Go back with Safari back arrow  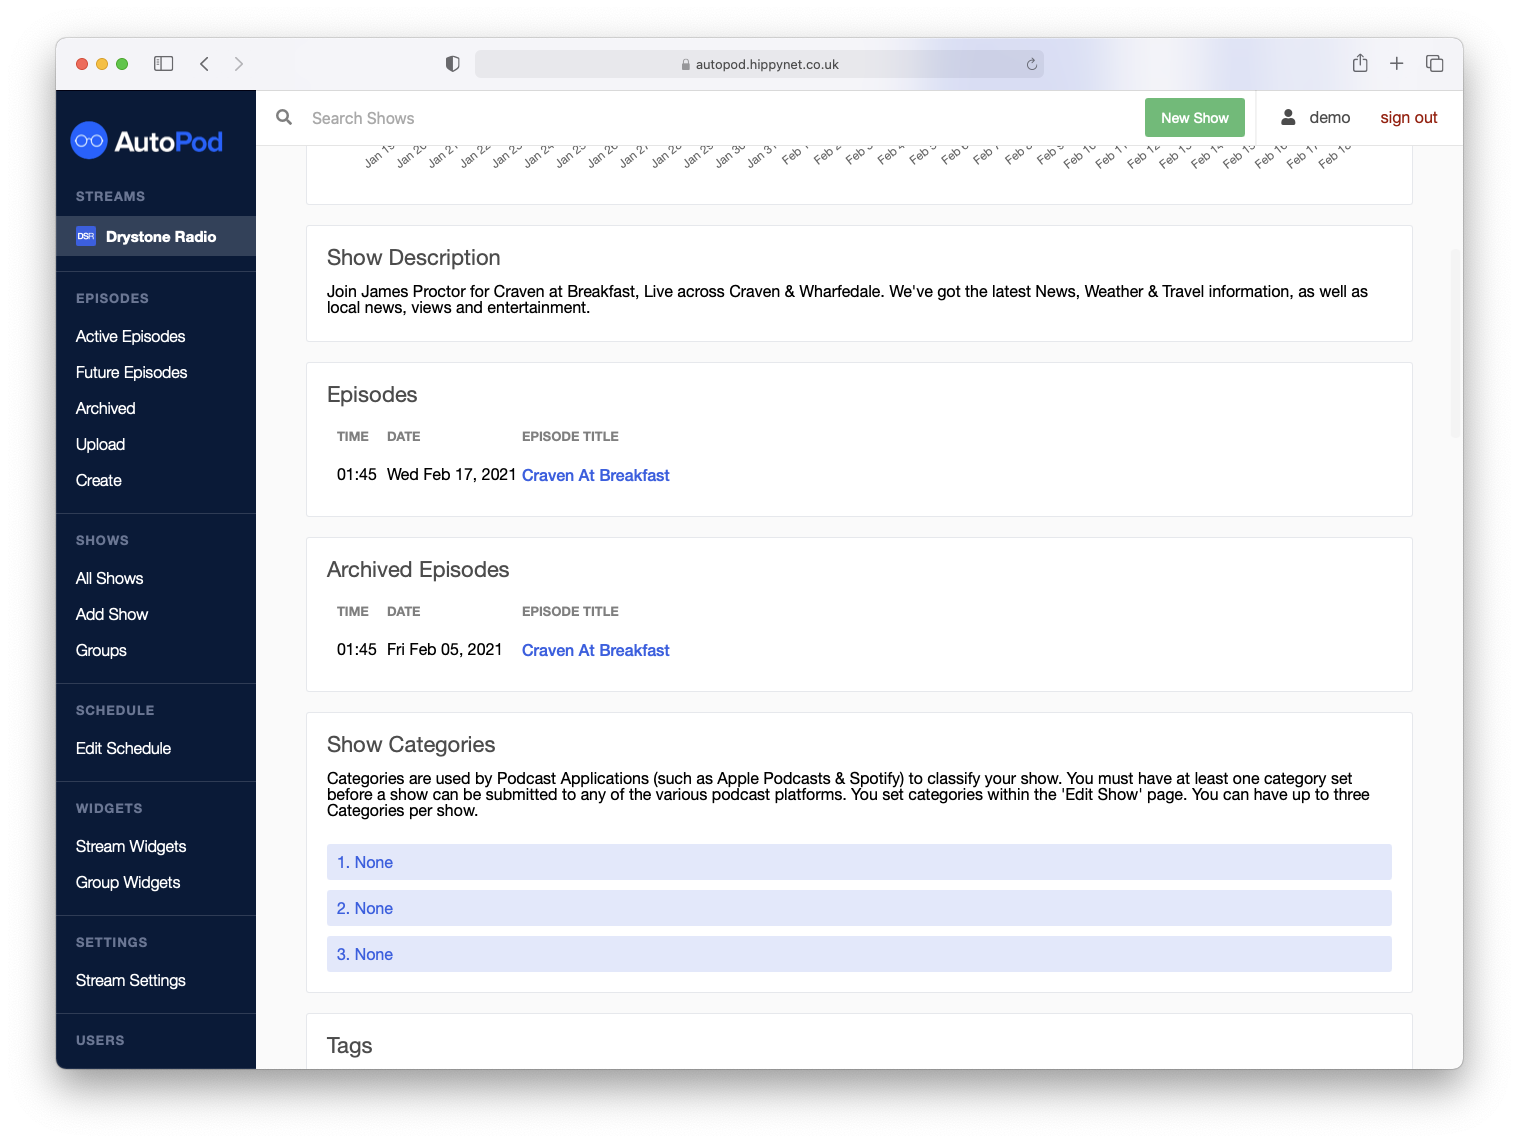tap(204, 64)
